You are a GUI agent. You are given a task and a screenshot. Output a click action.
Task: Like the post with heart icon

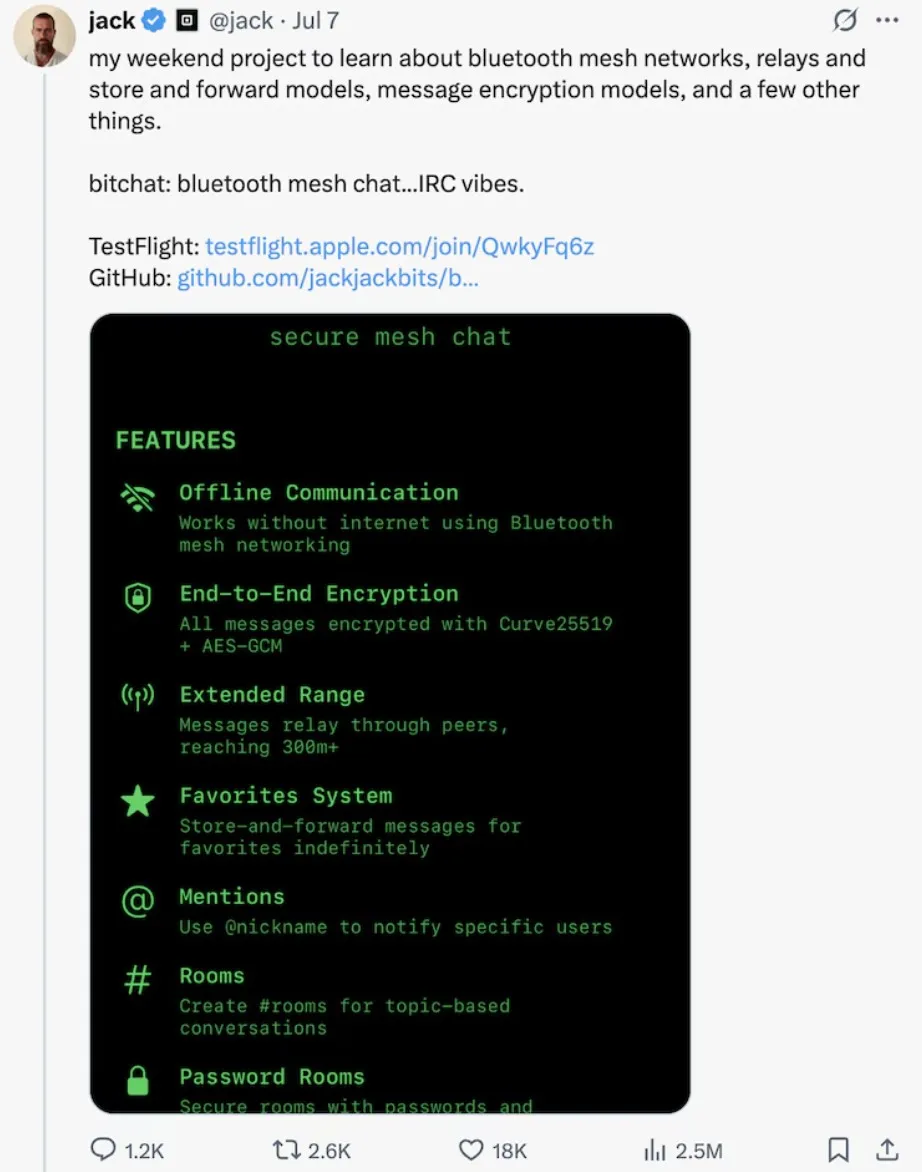click(x=471, y=1150)
